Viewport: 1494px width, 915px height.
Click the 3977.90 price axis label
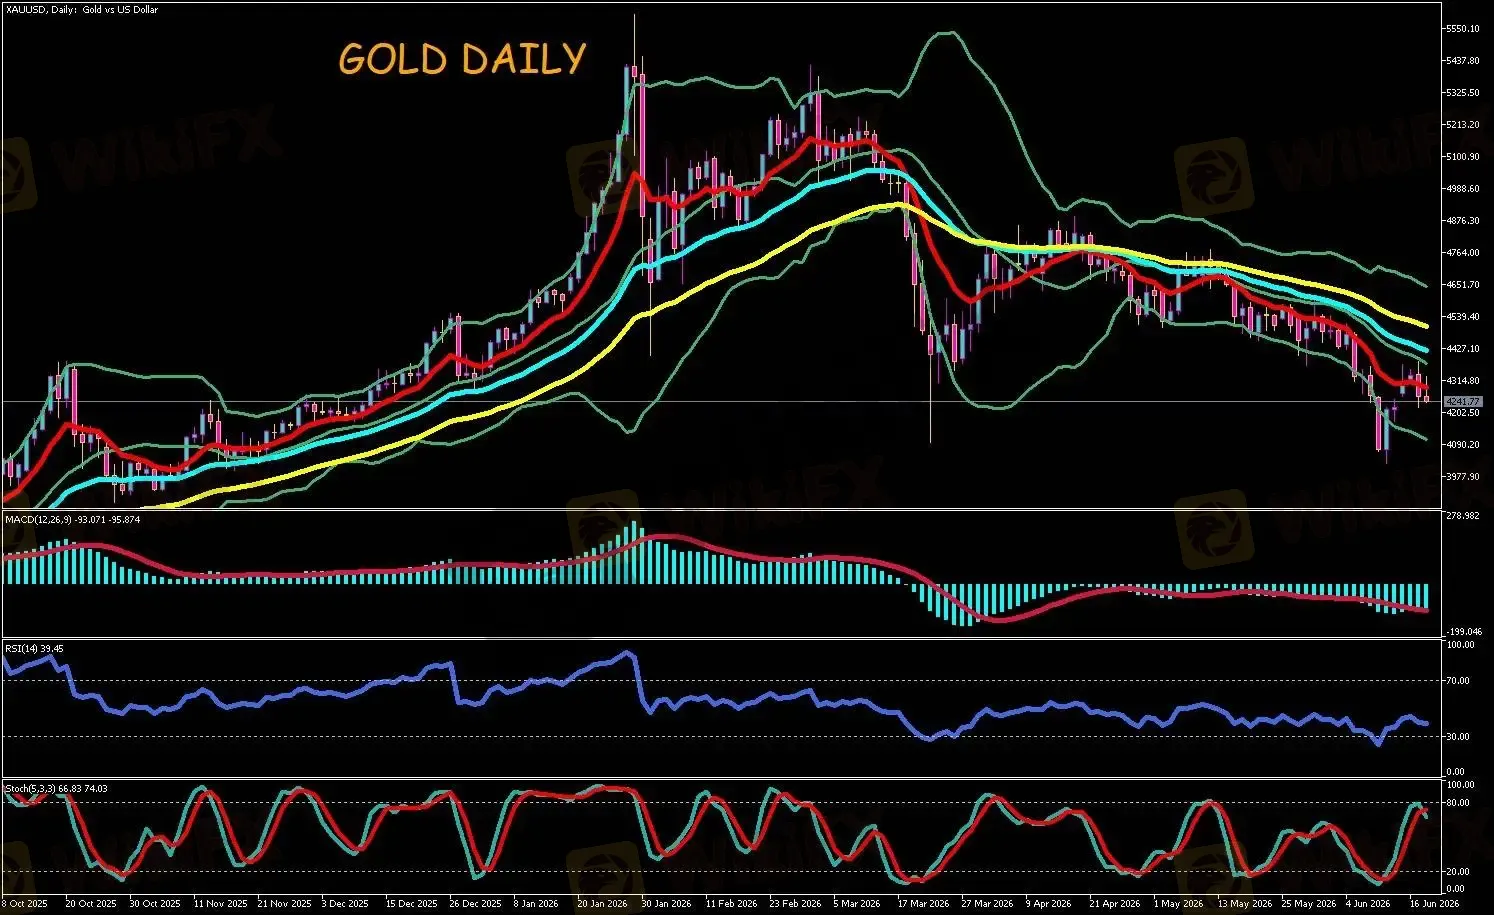coord(1462,477)
